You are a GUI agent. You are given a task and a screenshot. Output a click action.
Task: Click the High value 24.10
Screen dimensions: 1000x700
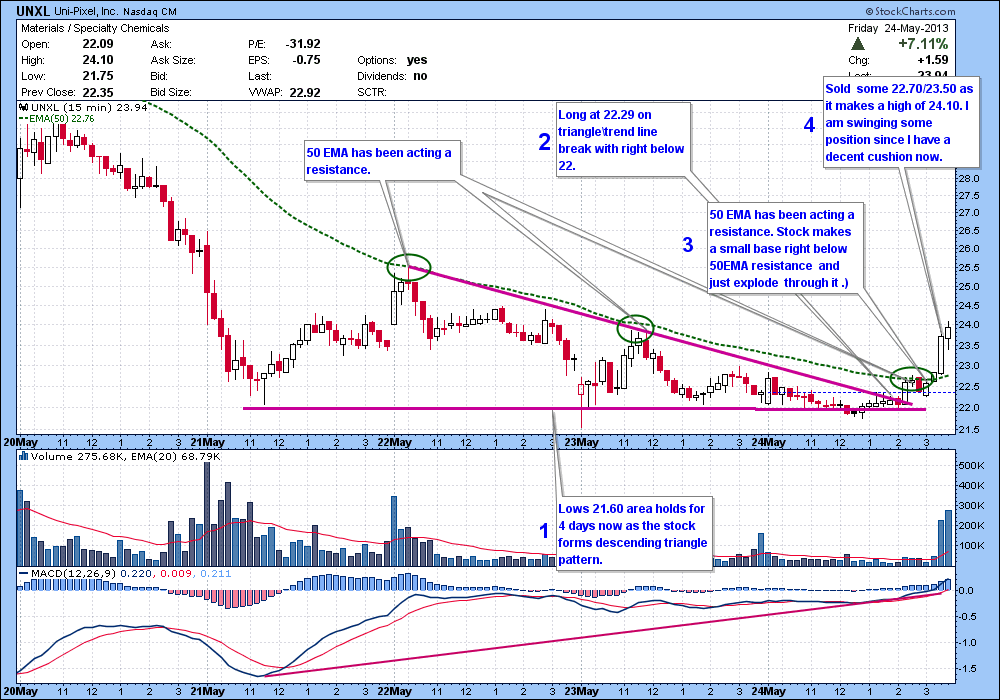coord(98,60)
